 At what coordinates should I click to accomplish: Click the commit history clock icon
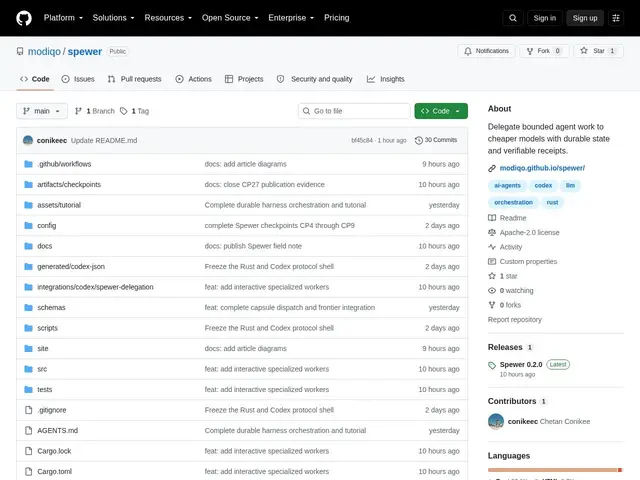418,140
